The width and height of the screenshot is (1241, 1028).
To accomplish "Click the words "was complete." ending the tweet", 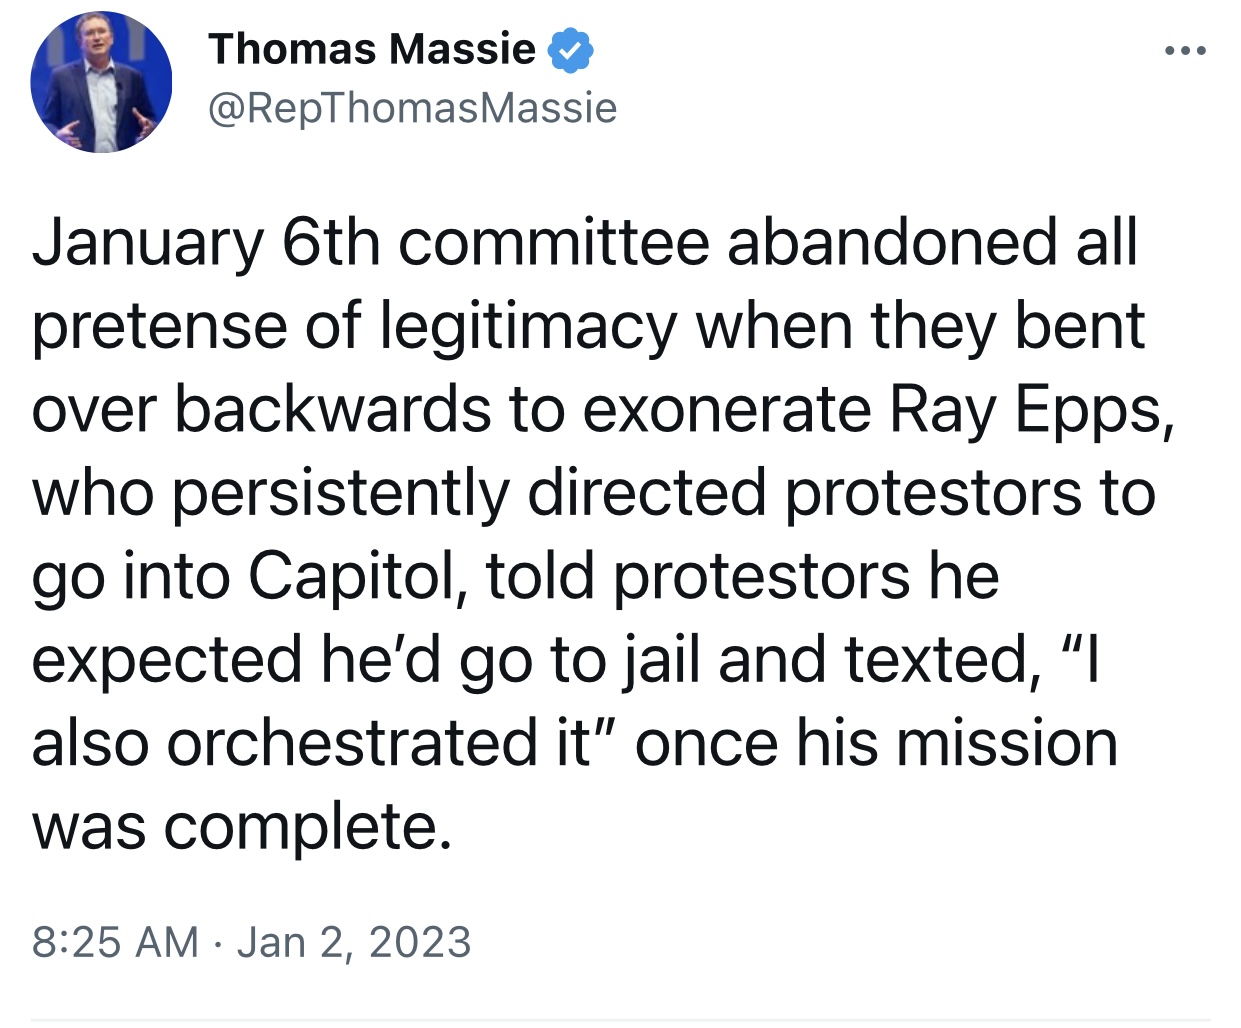I will click(x=242, y=828).
